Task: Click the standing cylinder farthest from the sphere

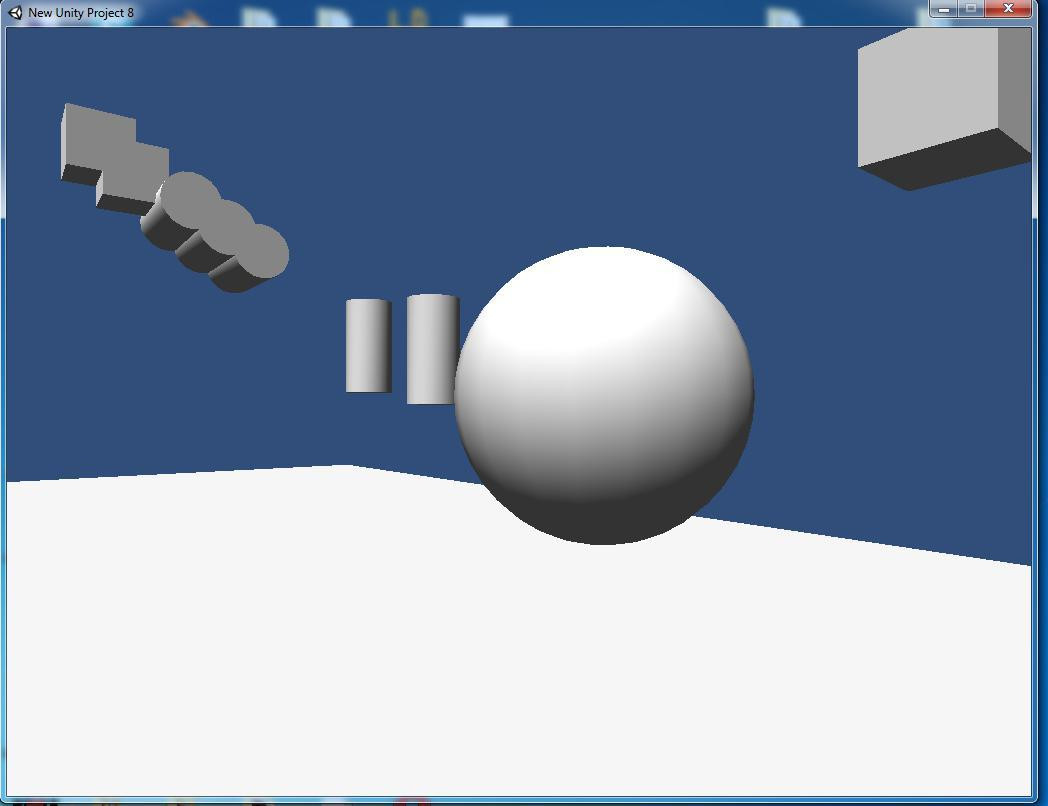Action: (x=368, y=346)
